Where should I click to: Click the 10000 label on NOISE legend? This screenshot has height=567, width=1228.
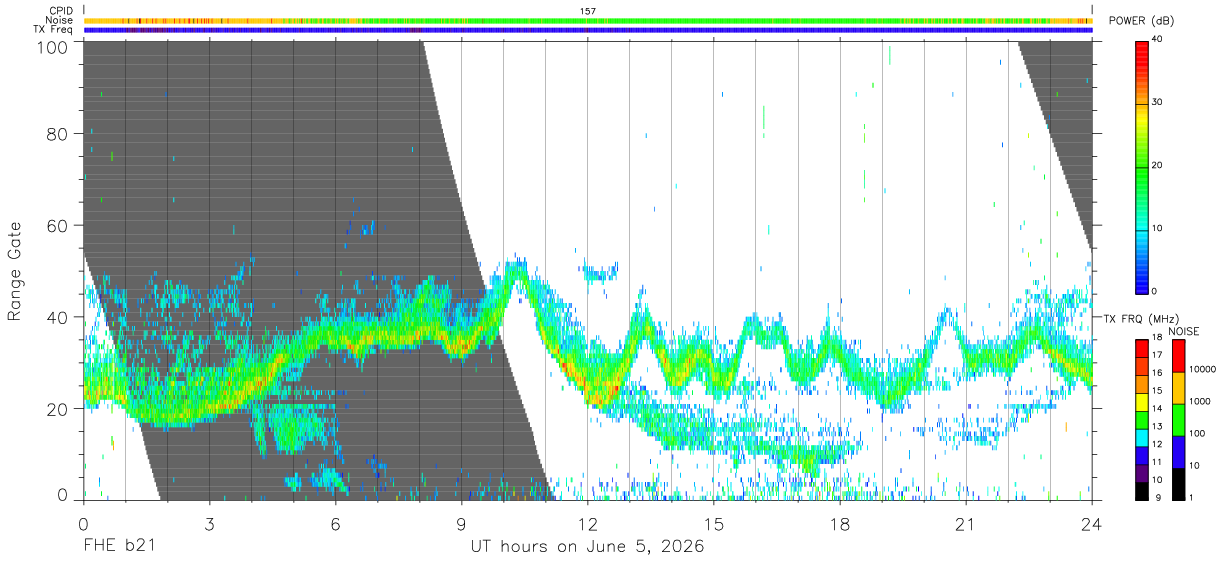tap(1203, 369)
